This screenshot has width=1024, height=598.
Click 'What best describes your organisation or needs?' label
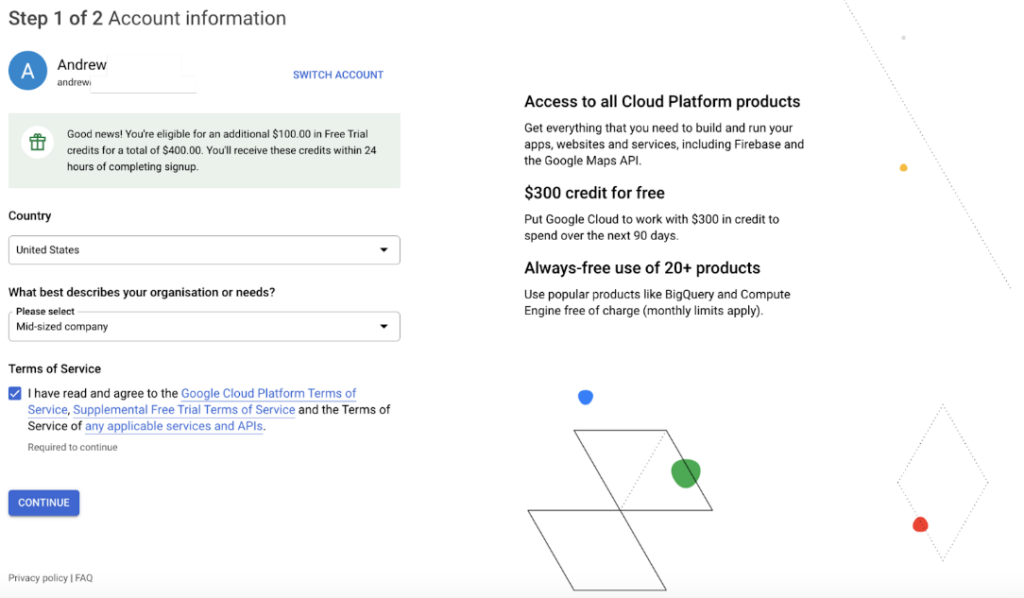click(142, 292)
